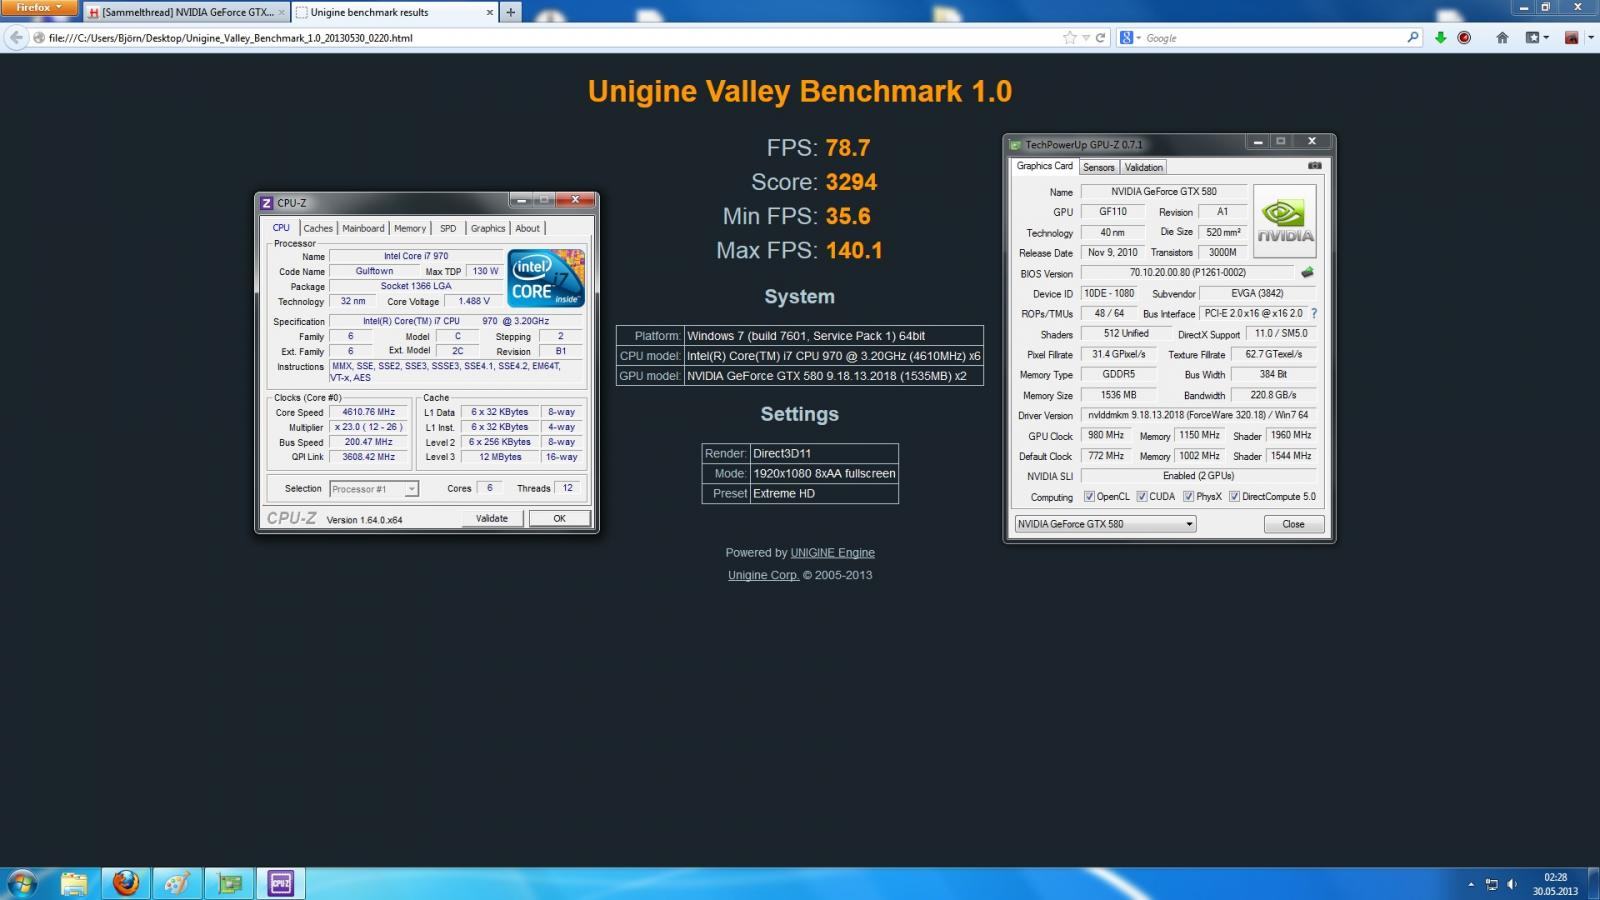
Task: Follow the Unigine Corp. link
Action: tap(763, 575)
